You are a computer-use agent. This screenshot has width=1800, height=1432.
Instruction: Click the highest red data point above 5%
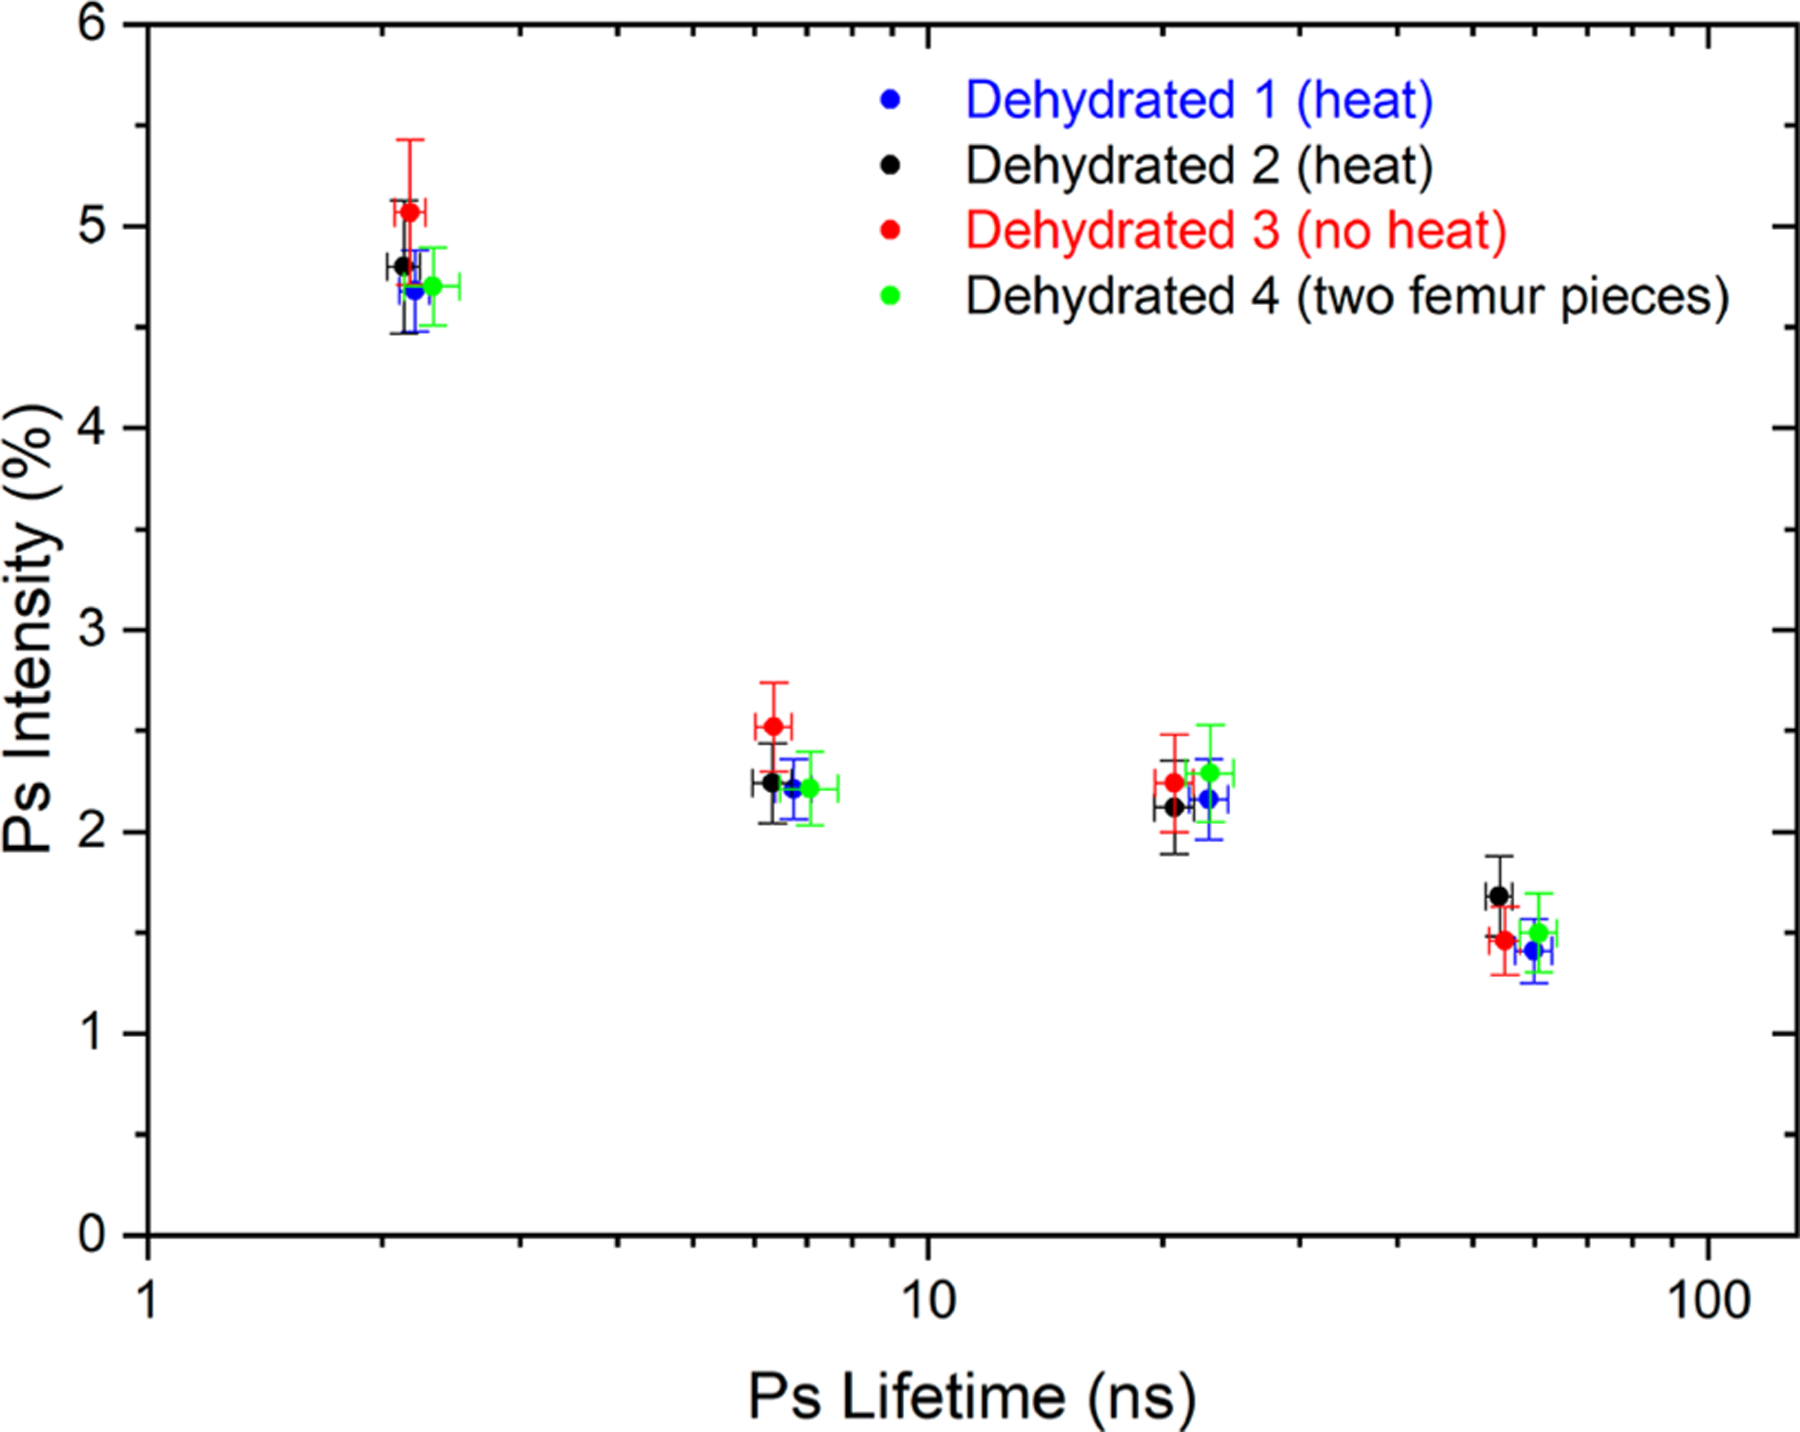409,212
